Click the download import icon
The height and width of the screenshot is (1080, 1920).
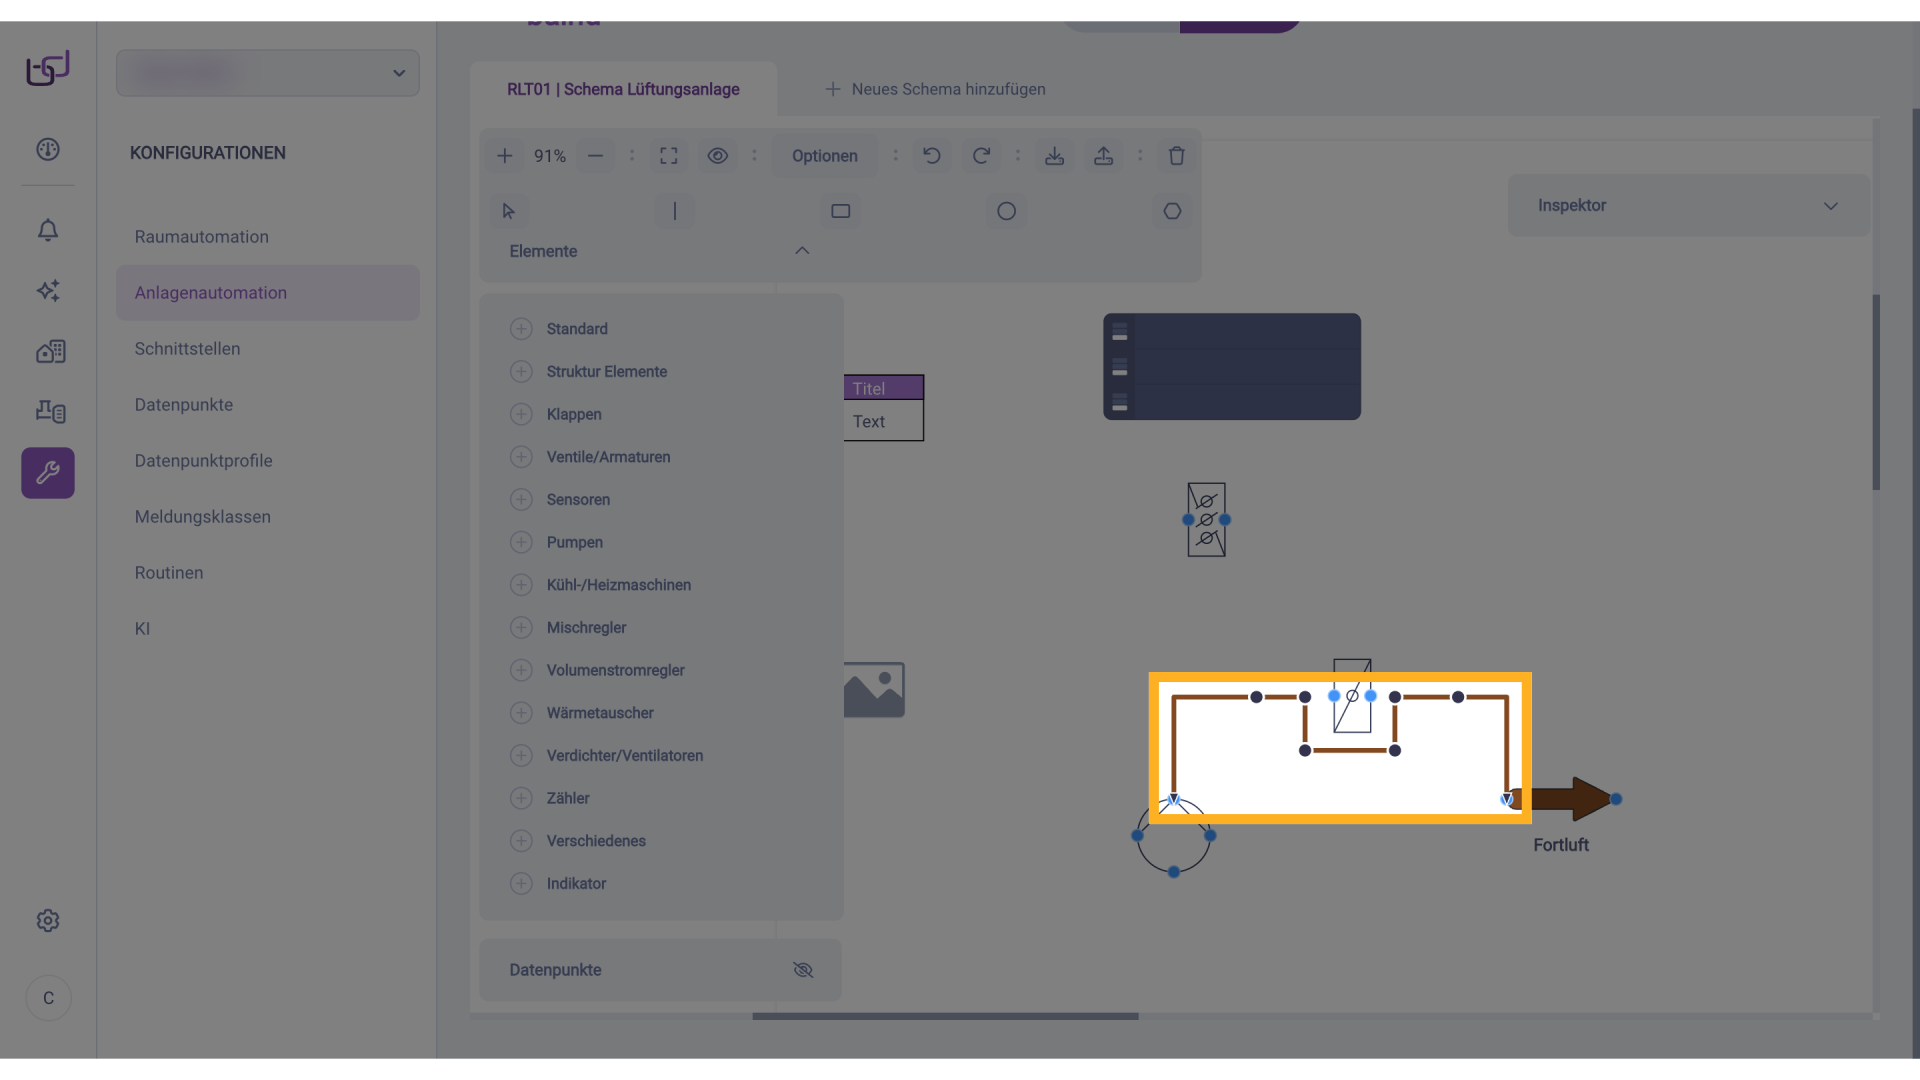1054,156
